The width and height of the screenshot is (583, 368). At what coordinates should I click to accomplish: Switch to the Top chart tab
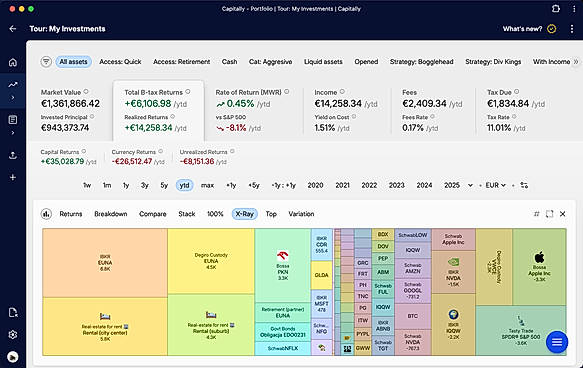coord(271,214)
